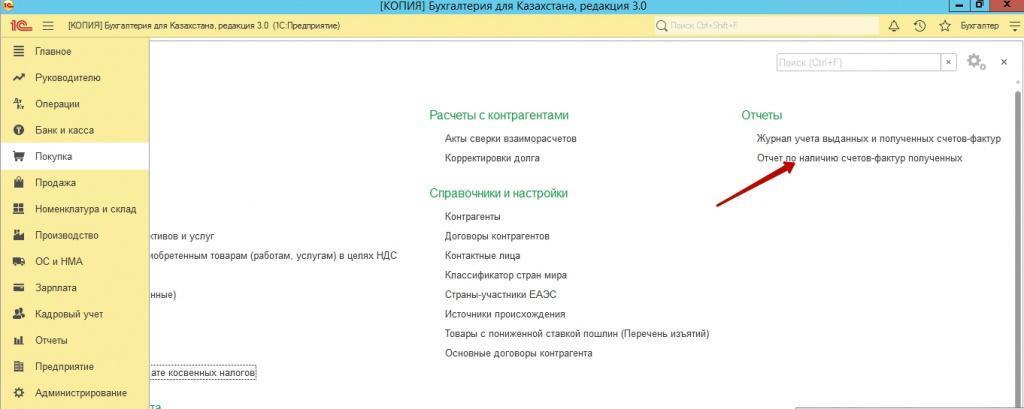Image resolution: width=1024 pixels, height=409 pixels.
Task: Clear the menu search field with X
Action: click(x=948, y=63)
